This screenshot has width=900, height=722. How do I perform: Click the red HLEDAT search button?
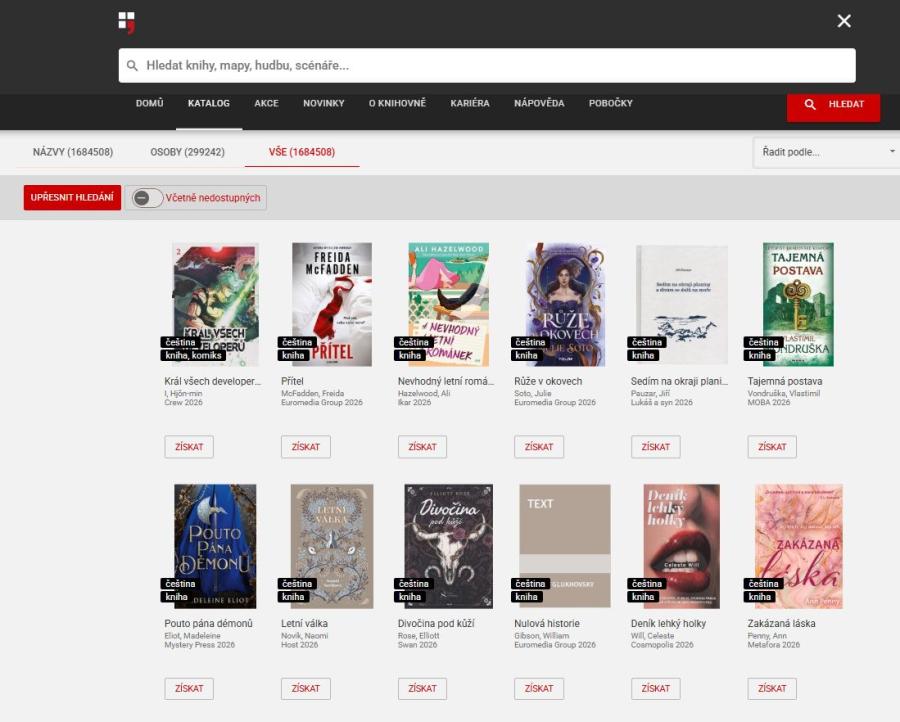click(x=833, y=104)
